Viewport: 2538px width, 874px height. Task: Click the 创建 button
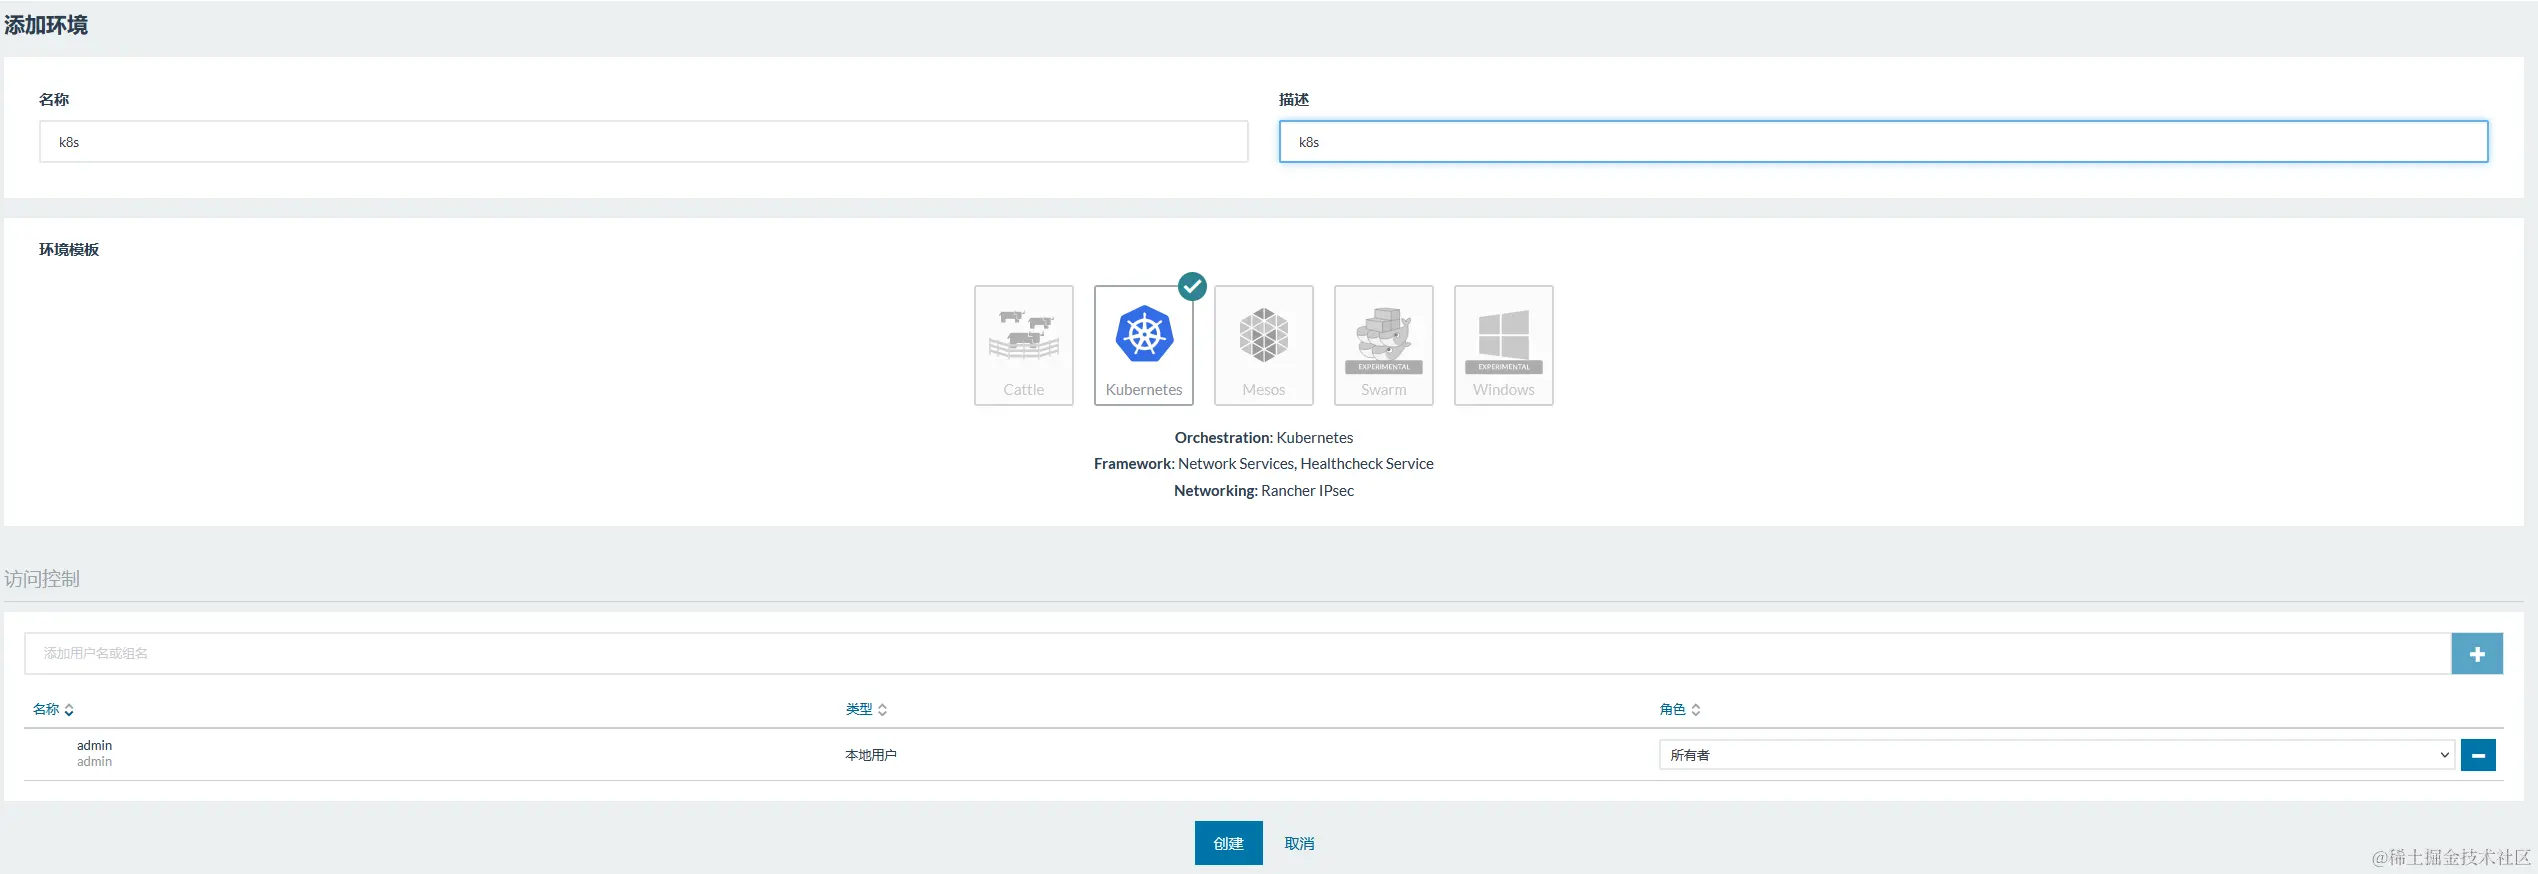click(1228, 843)
